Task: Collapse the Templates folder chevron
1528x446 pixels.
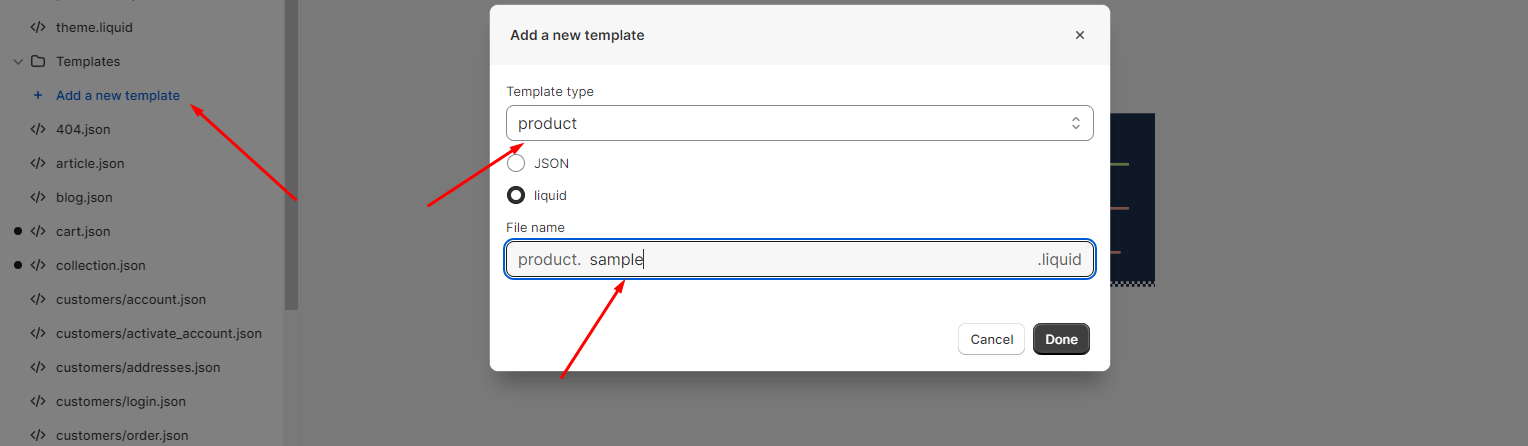Action: coord(18,62)
